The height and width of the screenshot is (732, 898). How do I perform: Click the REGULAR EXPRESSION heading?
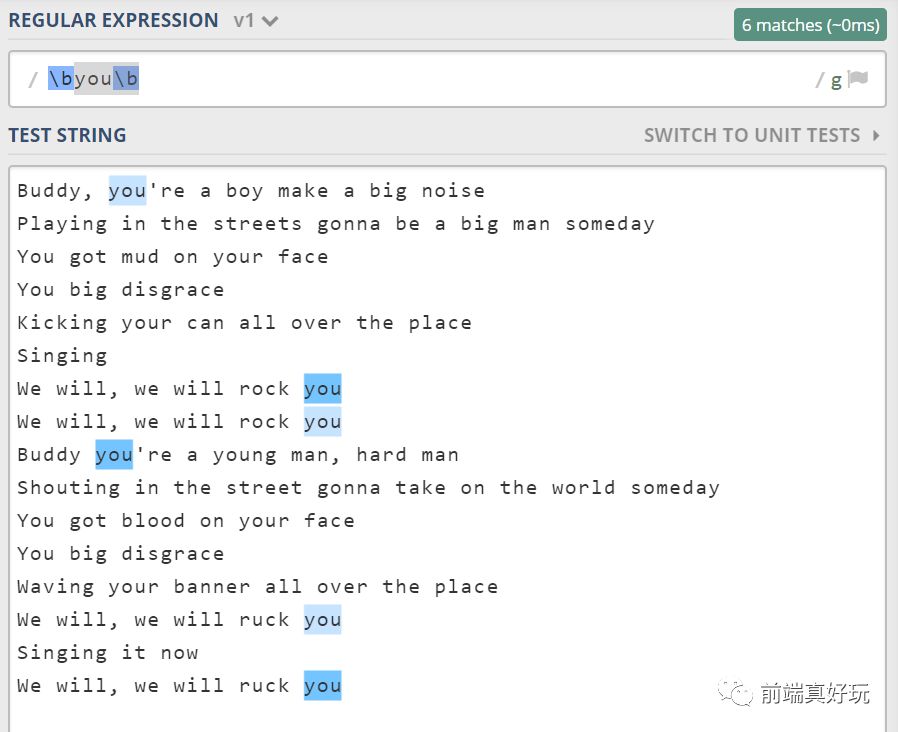click(x=113, y=20)
